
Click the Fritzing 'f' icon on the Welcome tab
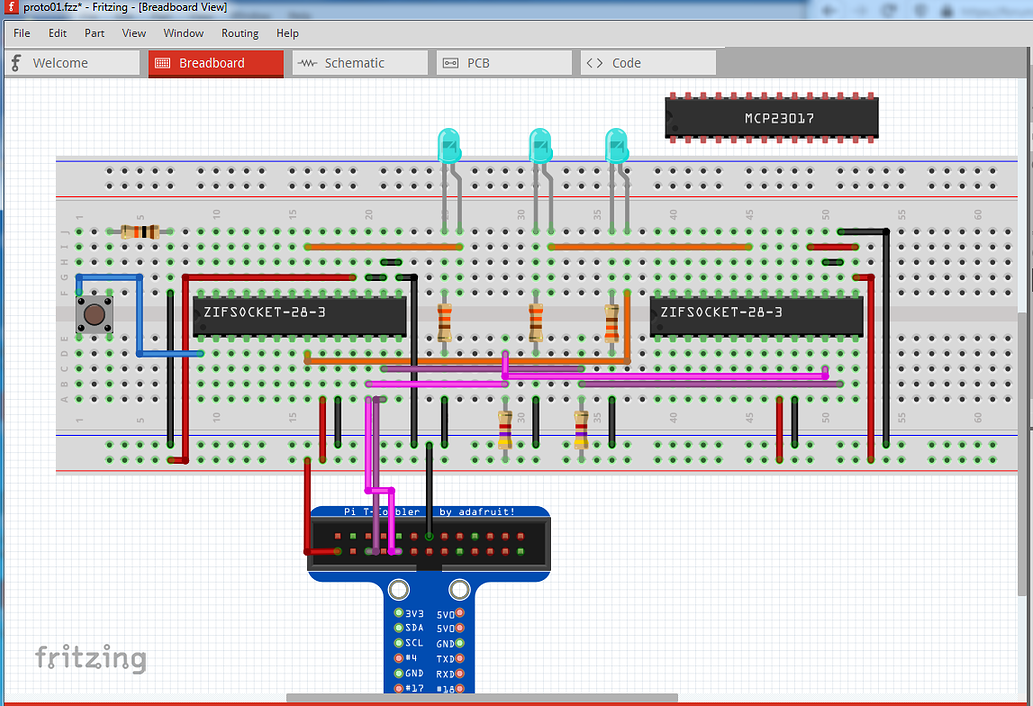(x=15, y=62)
